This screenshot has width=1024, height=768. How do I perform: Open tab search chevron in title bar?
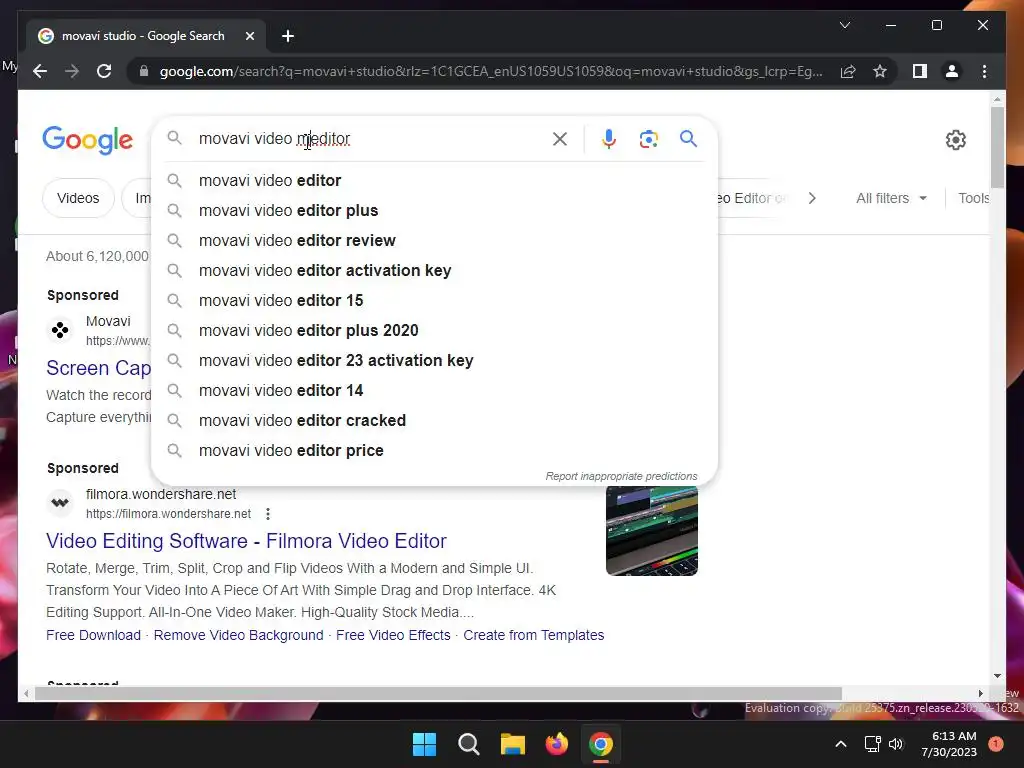point(844,25)
